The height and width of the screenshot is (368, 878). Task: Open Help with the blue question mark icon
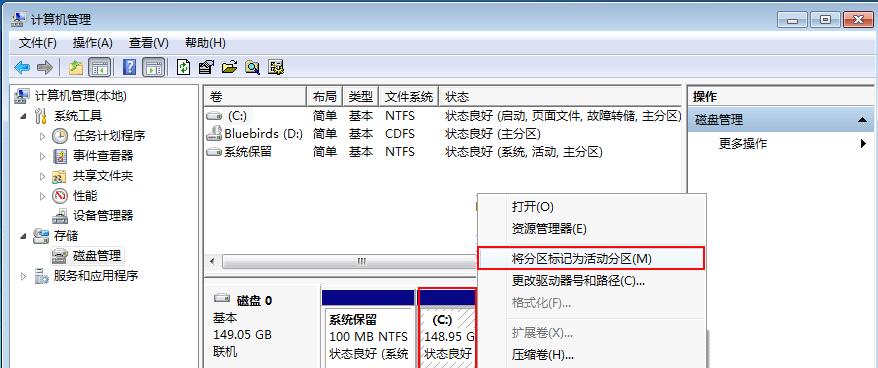point(129,68)
